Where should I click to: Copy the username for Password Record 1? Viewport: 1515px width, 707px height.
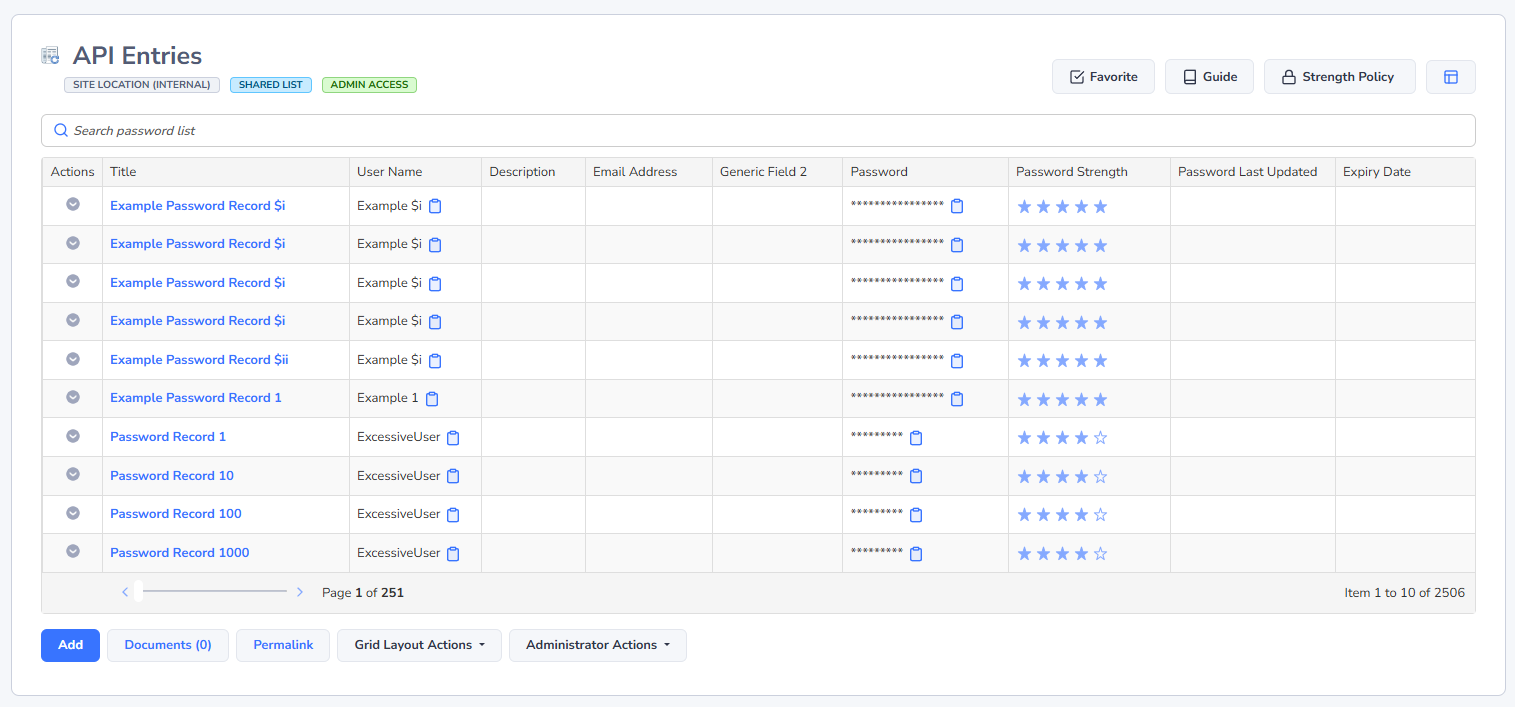pyautogui.click(x=453, y=438)
